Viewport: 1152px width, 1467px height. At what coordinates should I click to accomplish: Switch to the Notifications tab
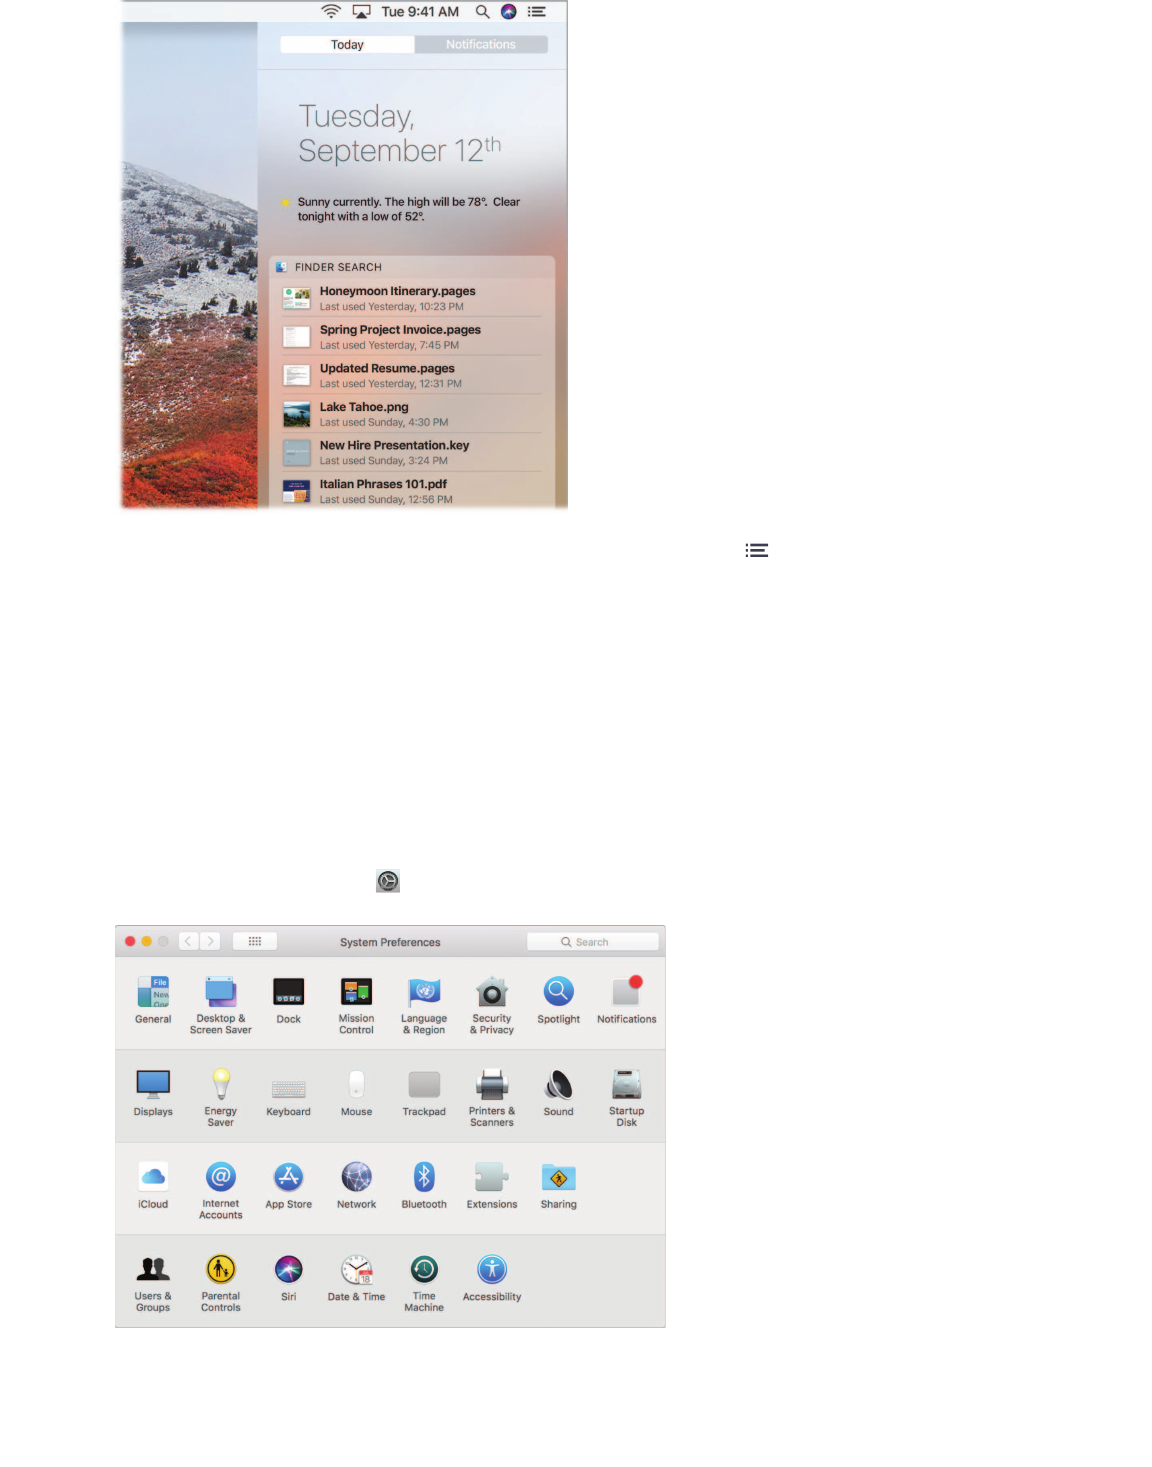pyautogui.click(x=481, y=44)
